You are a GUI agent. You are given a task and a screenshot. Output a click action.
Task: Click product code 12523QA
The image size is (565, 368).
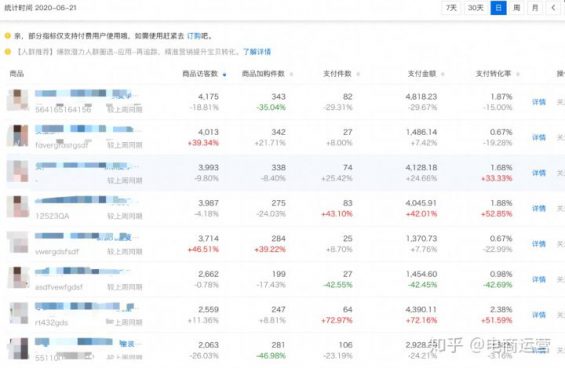point(52,216)
